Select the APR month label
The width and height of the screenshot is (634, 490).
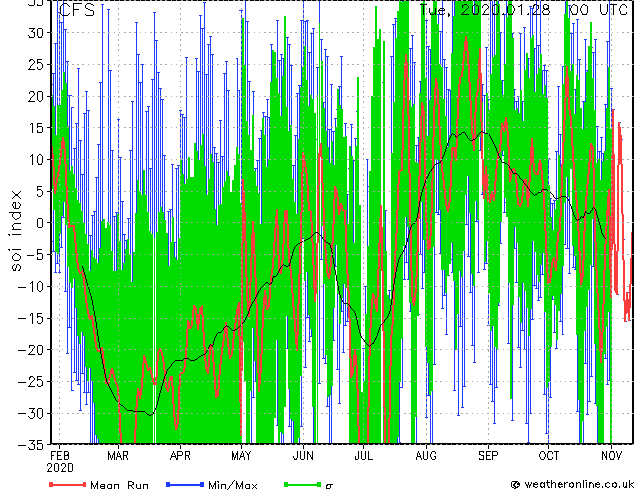(180, 456)
